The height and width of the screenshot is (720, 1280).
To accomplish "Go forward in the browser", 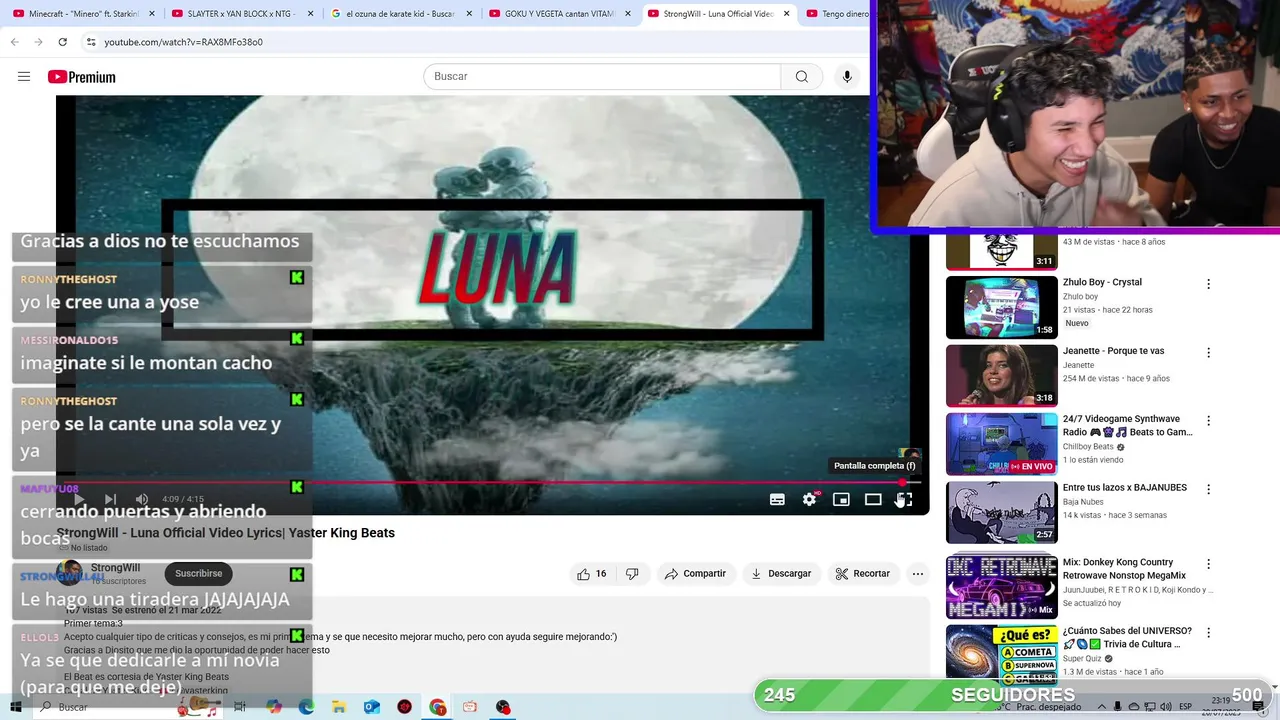I will pos(38,42).
